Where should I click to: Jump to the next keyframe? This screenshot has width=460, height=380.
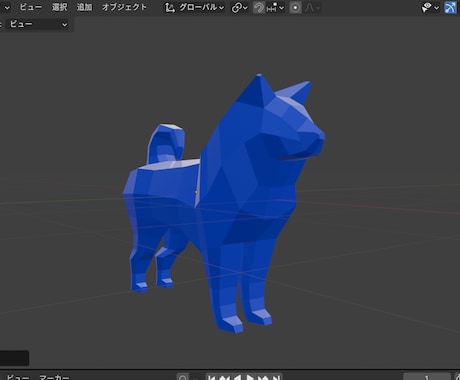click(263, 377)
